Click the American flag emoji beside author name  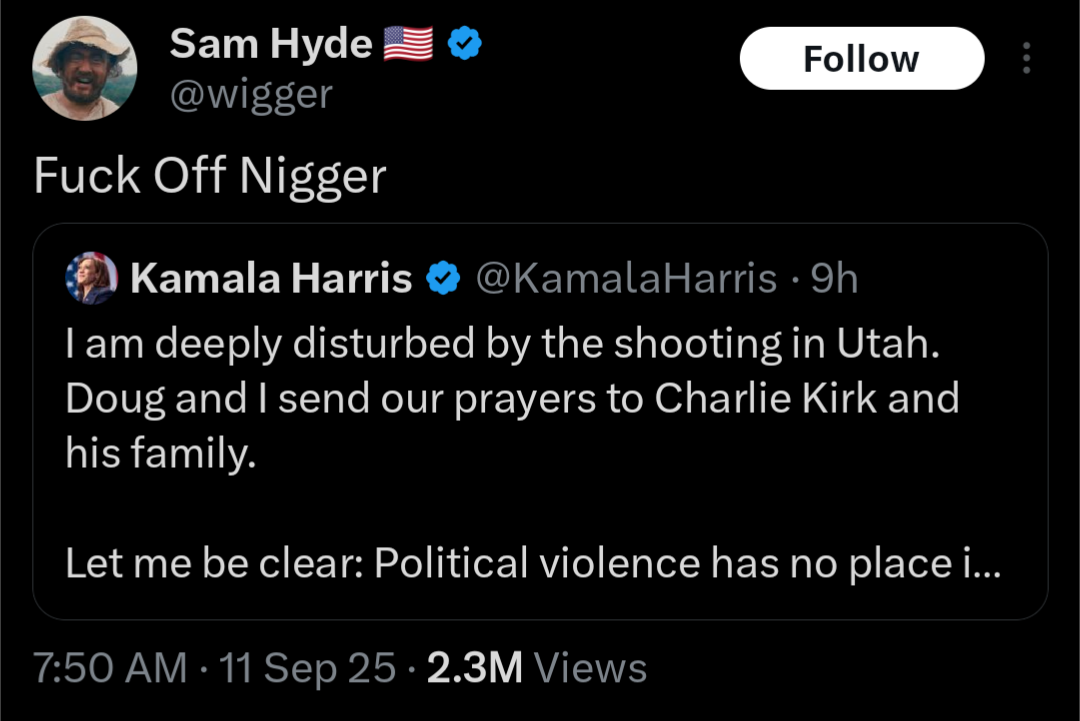click(408, 43)
